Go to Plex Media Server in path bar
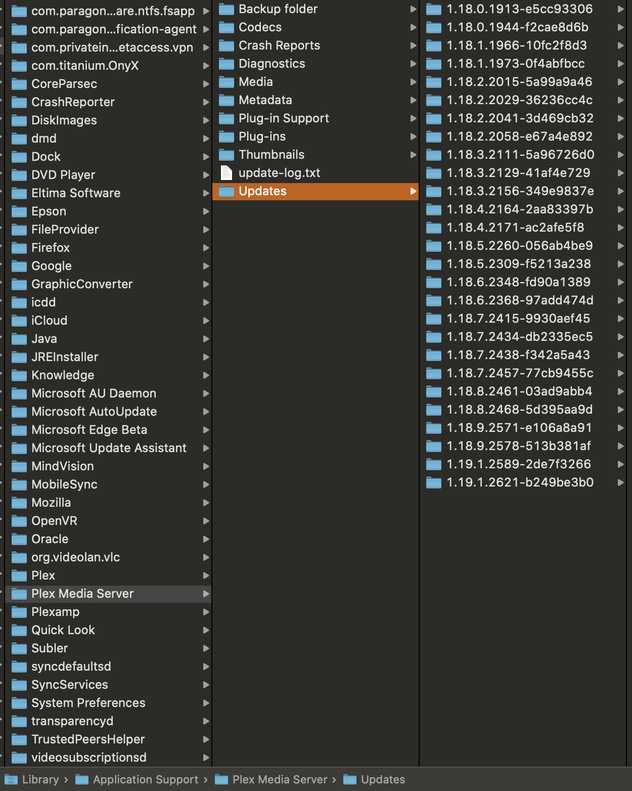The image size is (632, 791). pyautogui.click(x=280, y=779)
